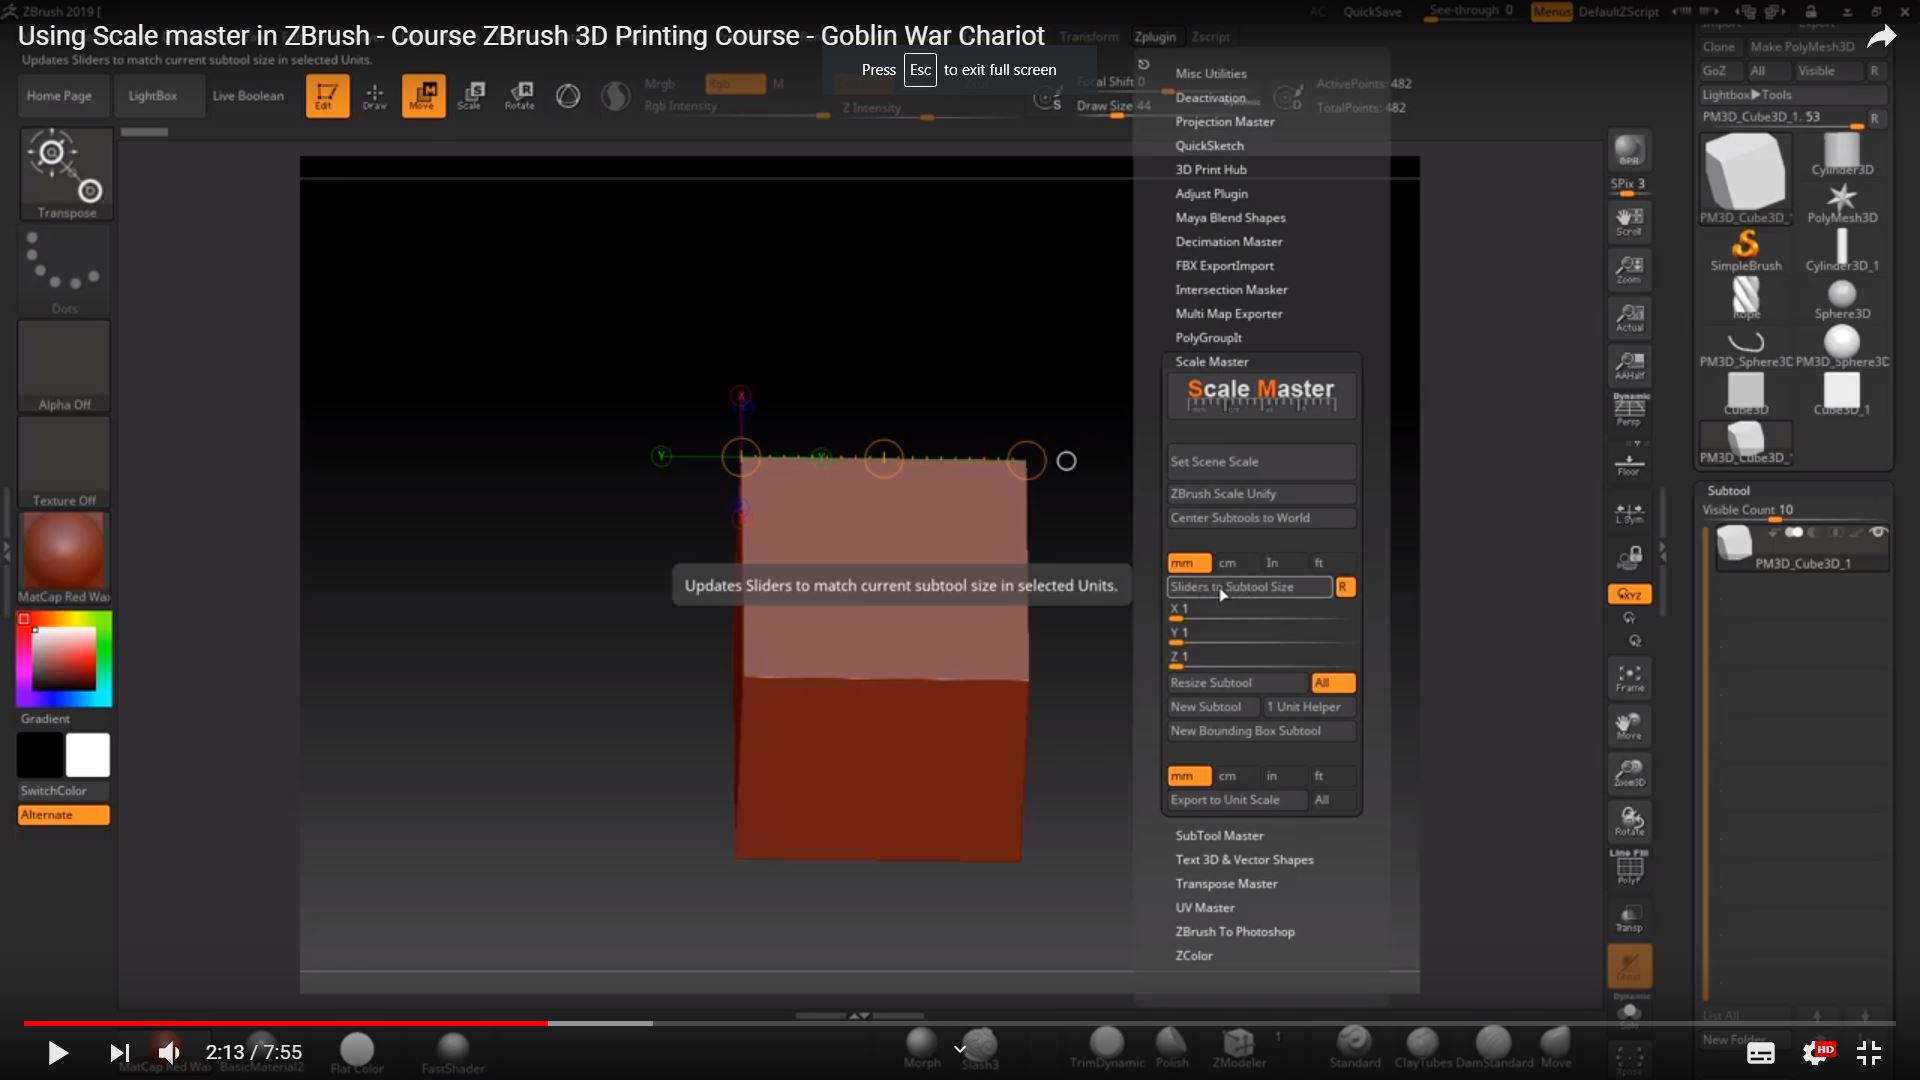This screenshot has width=1920, height=1080.
Task: Expand the UV Master section
Action: (x=1204, y=908)
